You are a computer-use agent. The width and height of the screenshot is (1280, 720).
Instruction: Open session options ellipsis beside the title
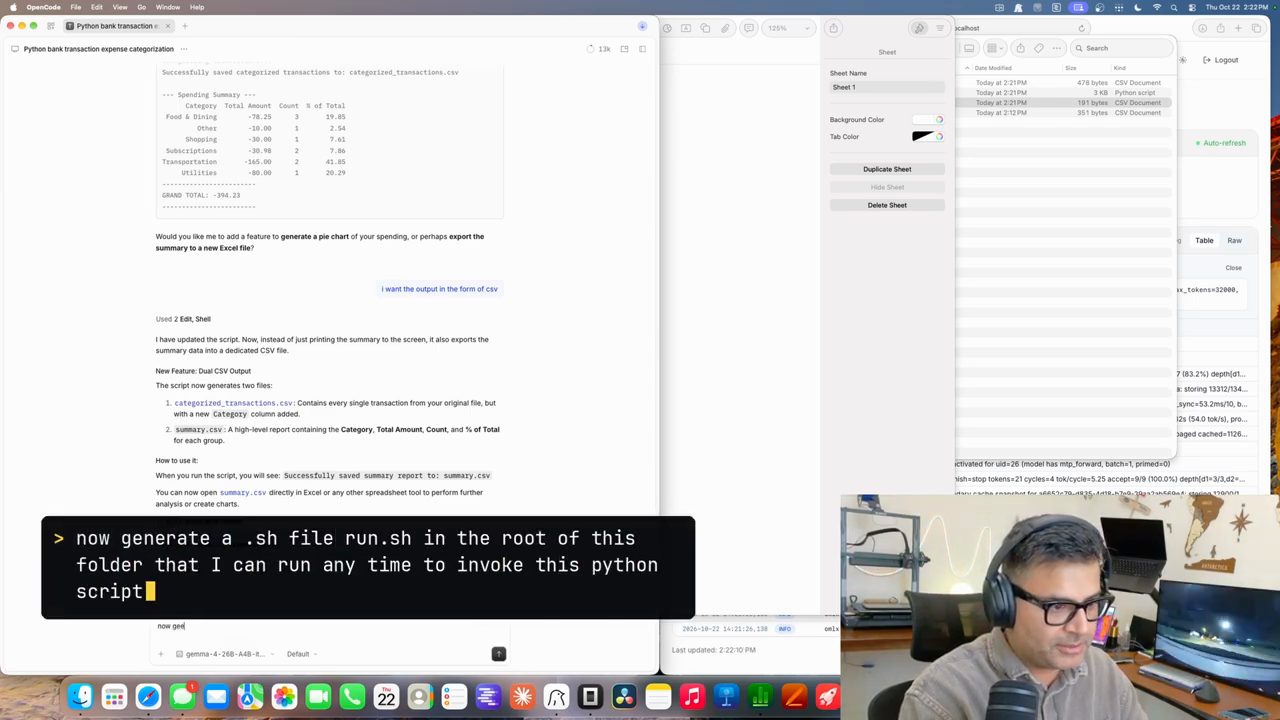(184, 49)
